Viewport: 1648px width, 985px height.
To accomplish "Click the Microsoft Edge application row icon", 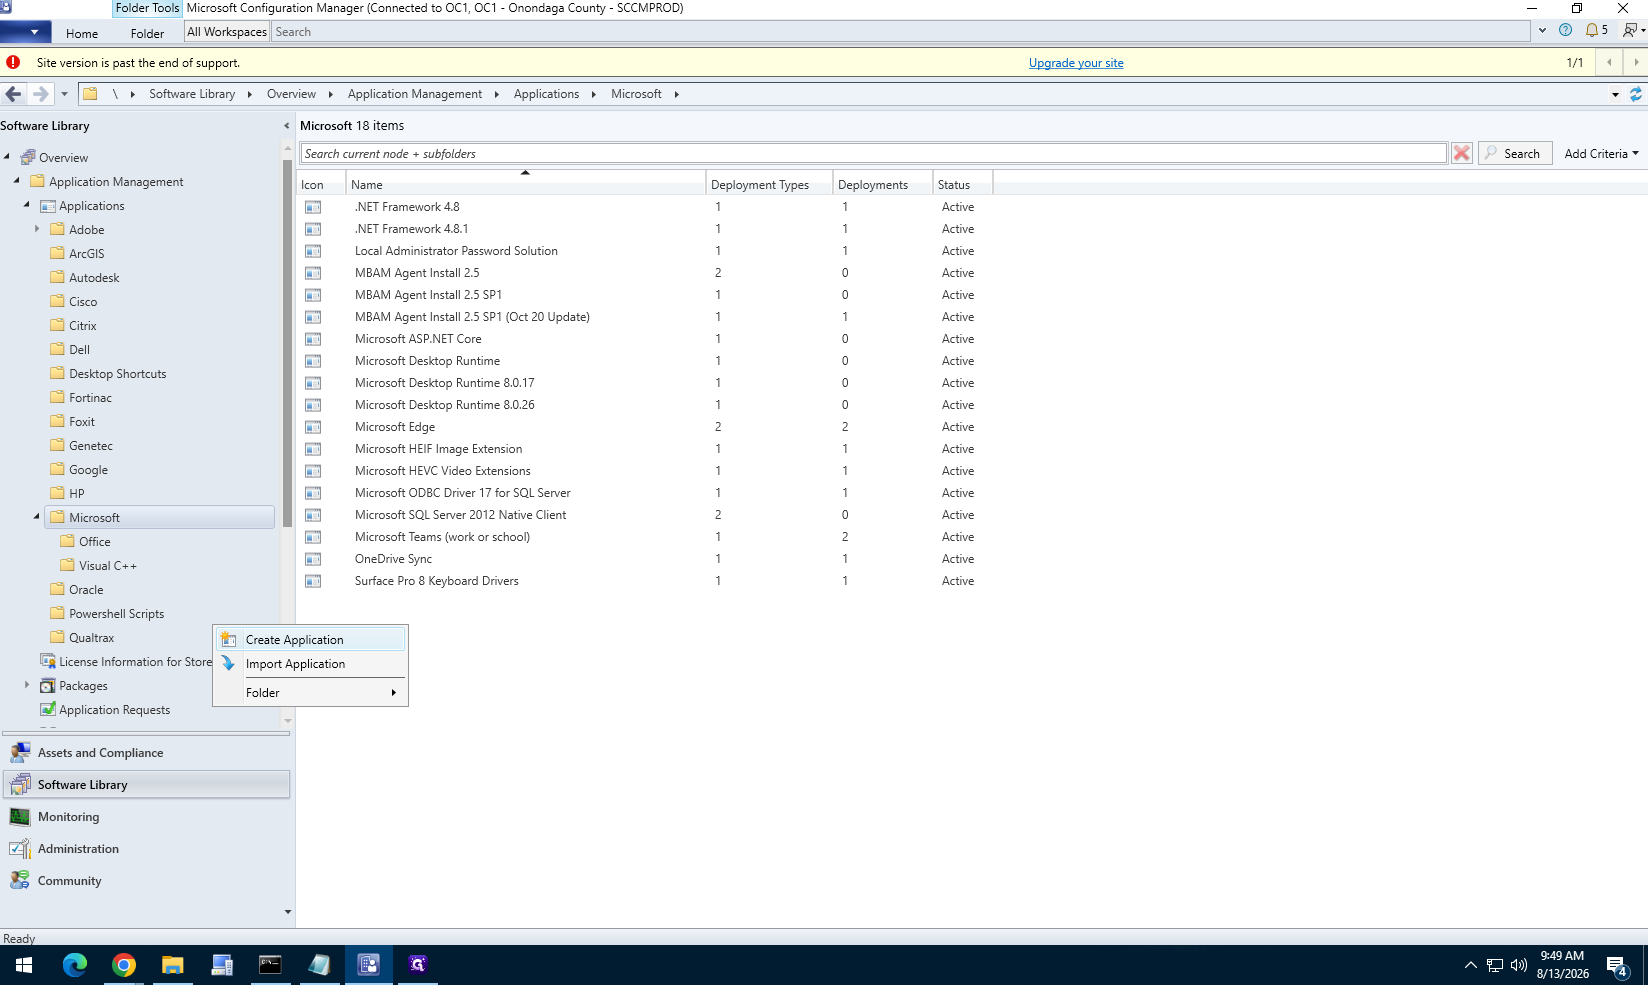I will 313,427.
